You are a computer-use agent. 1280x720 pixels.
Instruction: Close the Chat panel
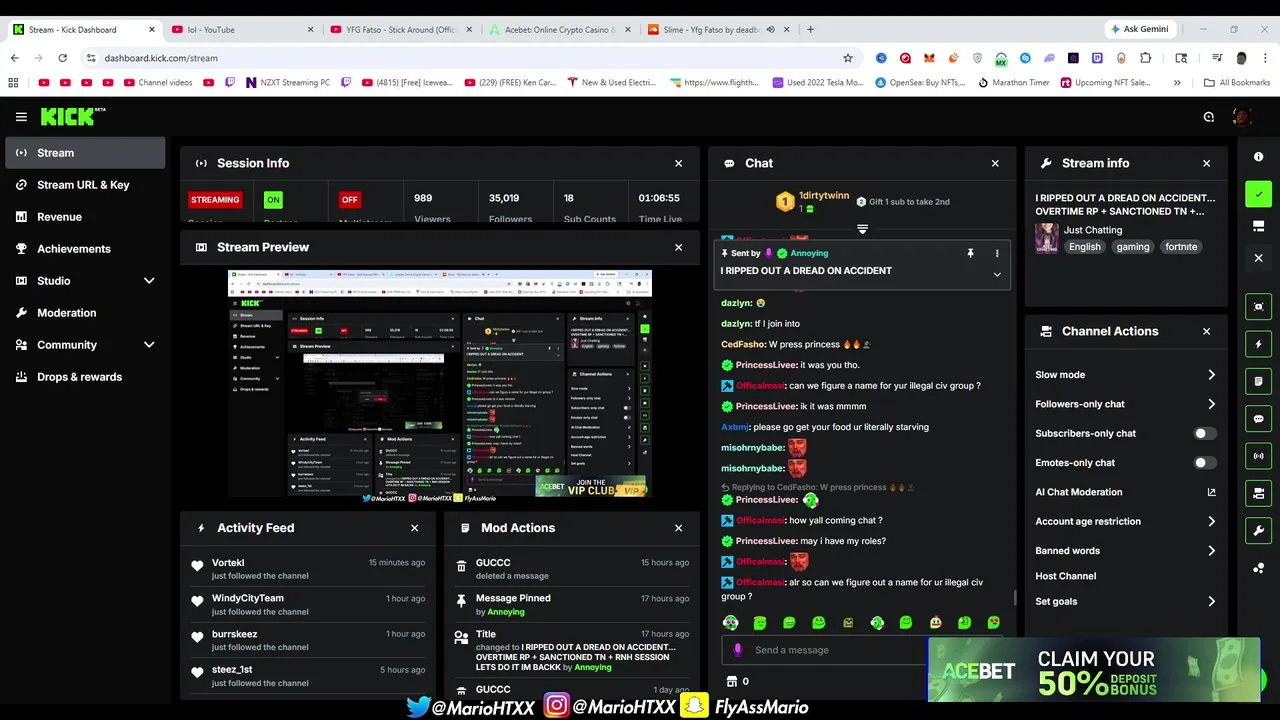point(995,163)
